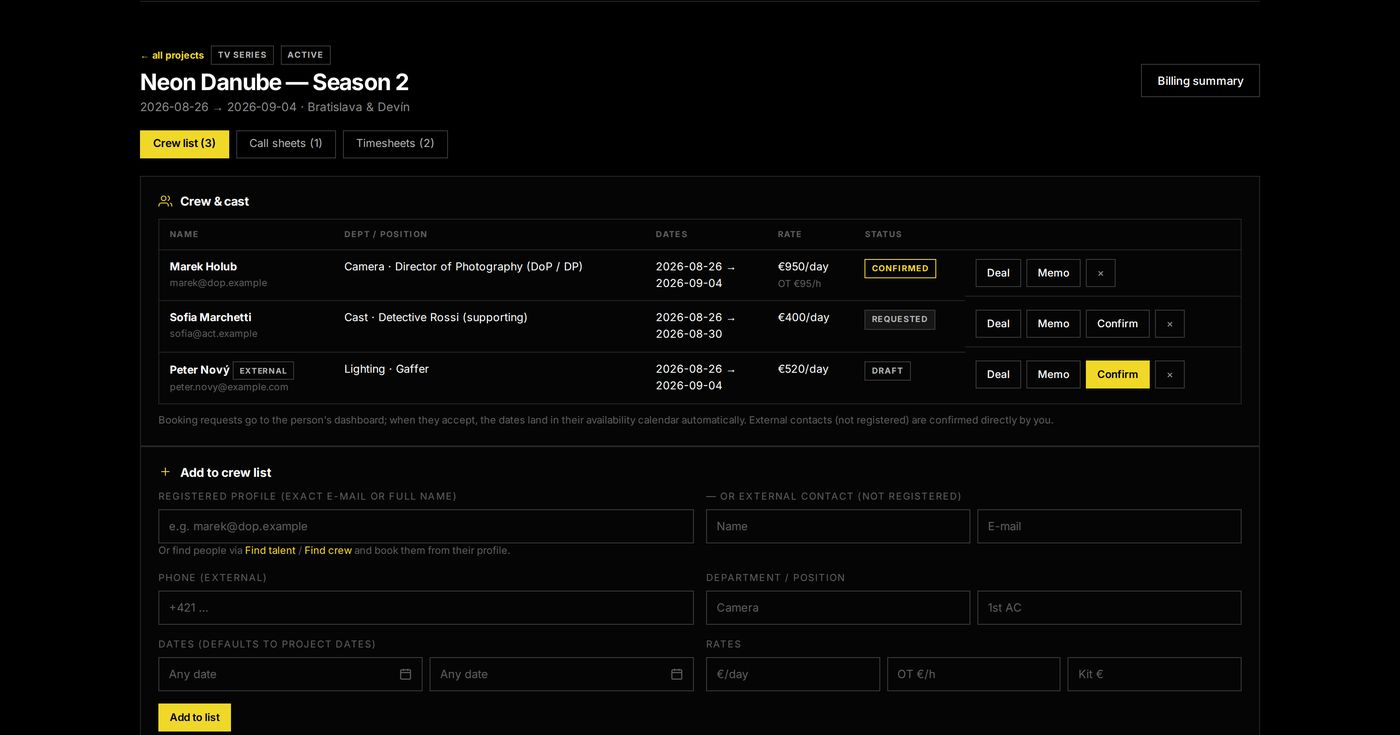Focus the position field showing 1st AC
This screenshot has width=1400, height=735.
pyautogui.click(x=1109, y=608)
